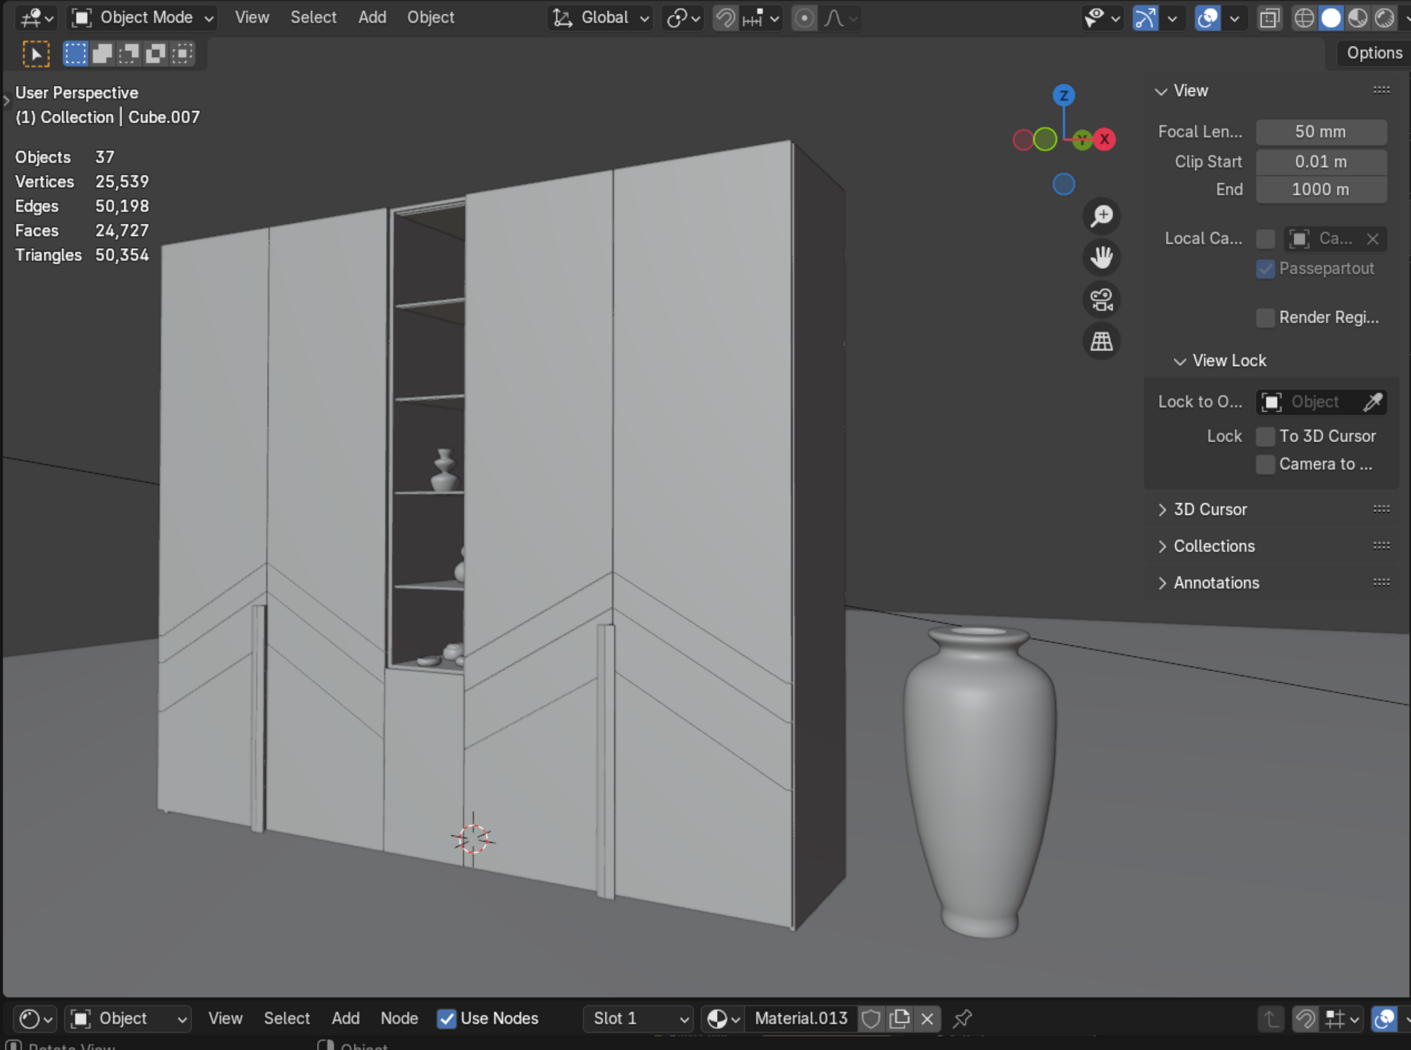Open the Object Mode dropdown
This screenshot has width=1411, height=1050.
pos(144,18)
